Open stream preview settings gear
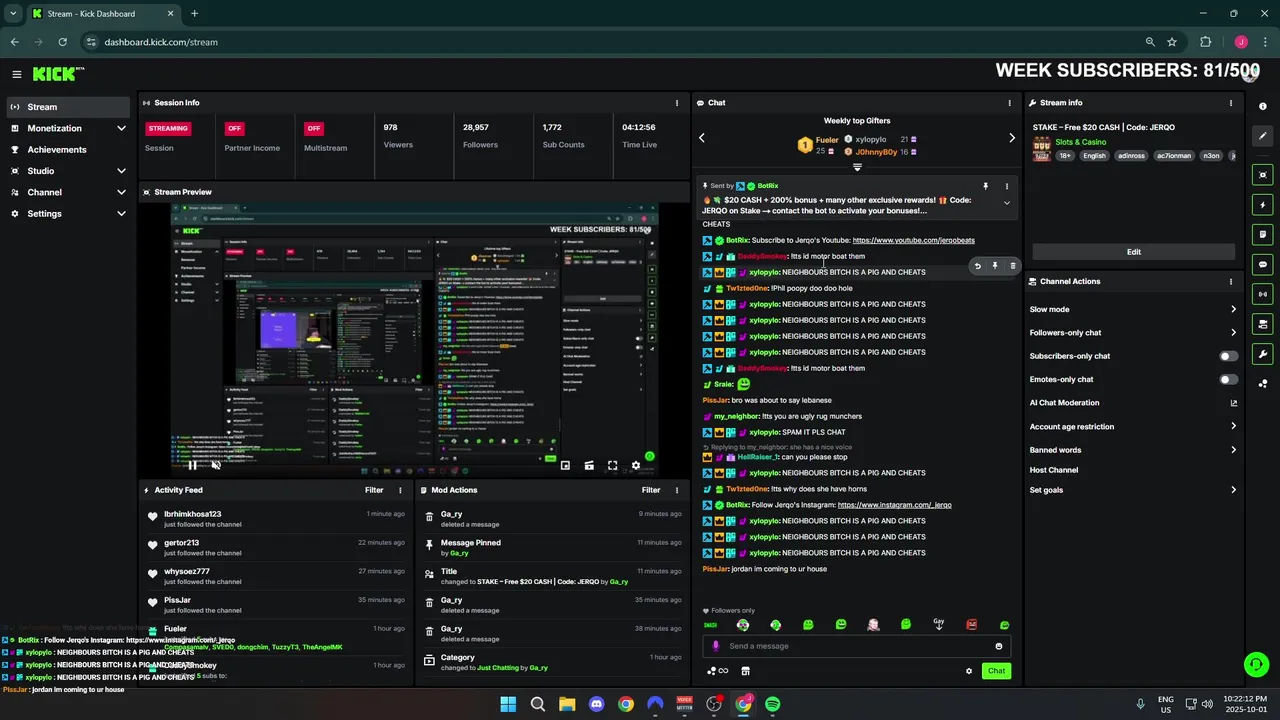Screen dimensions: 1280x720 tap(636, 465)
